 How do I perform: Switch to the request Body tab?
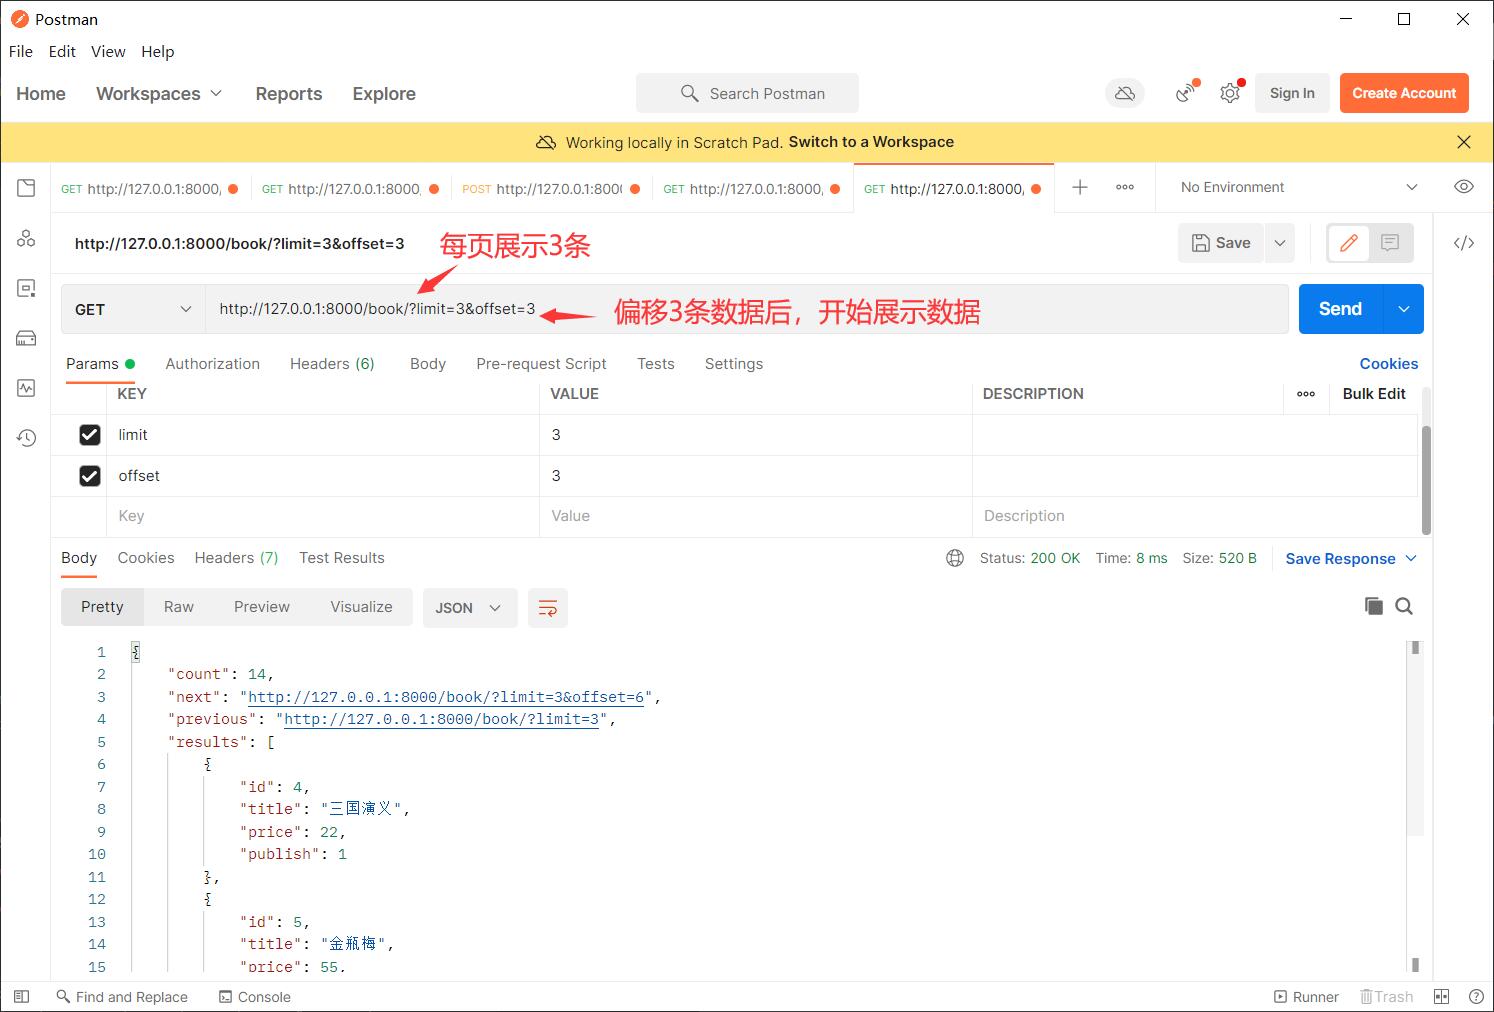[428, 364]
